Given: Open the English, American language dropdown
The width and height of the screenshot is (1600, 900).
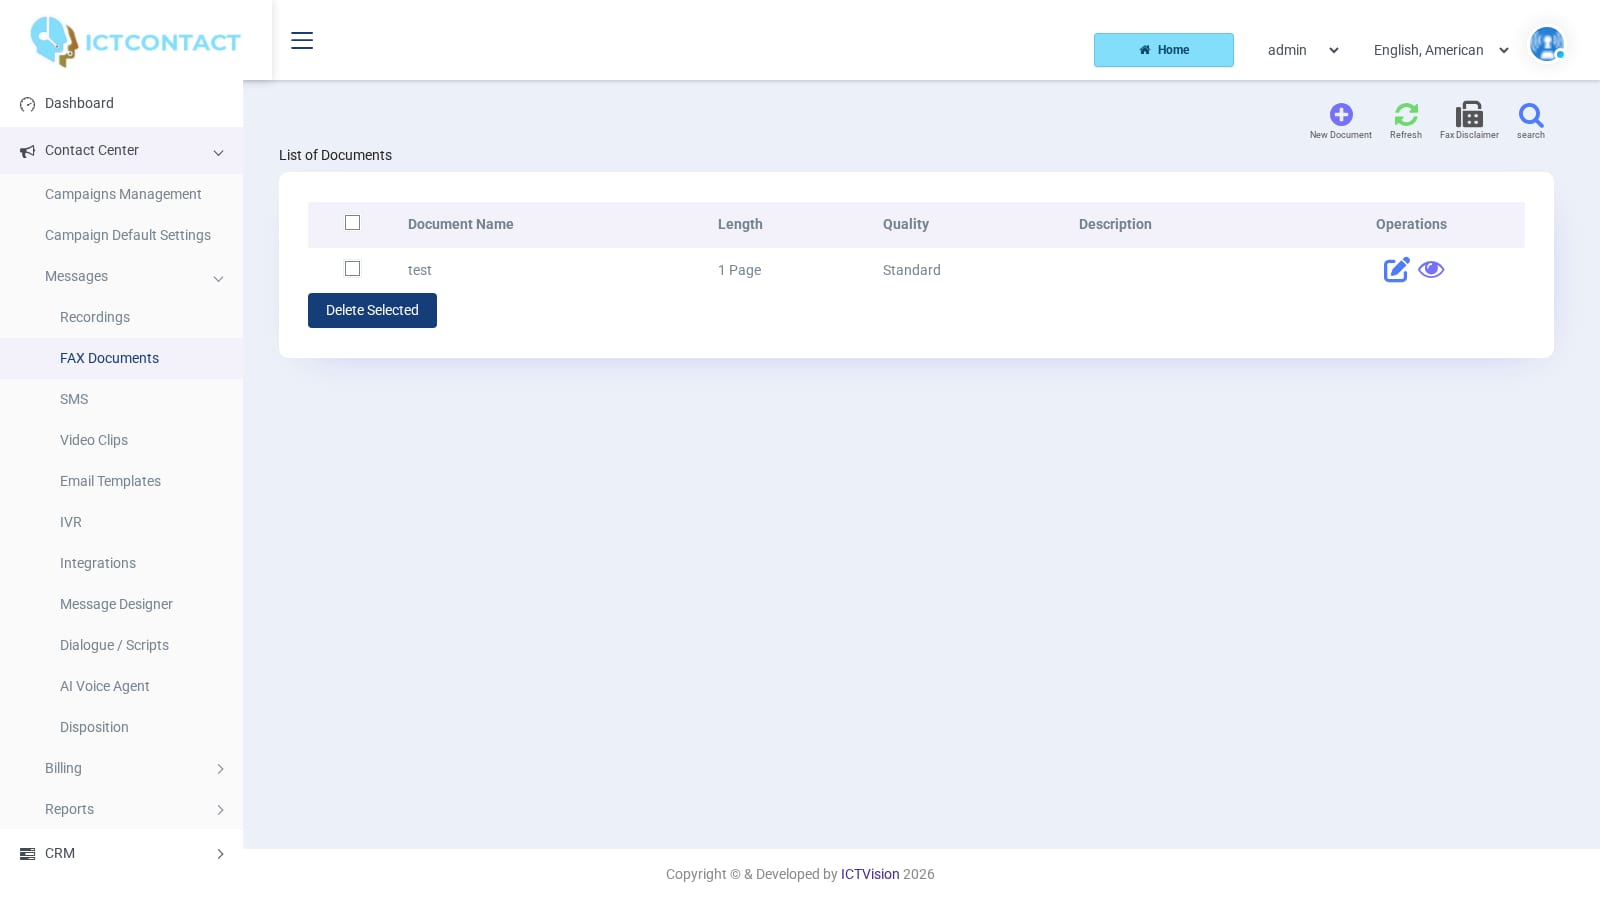Looking at the screenshot, I should [x=1441, y=50].
